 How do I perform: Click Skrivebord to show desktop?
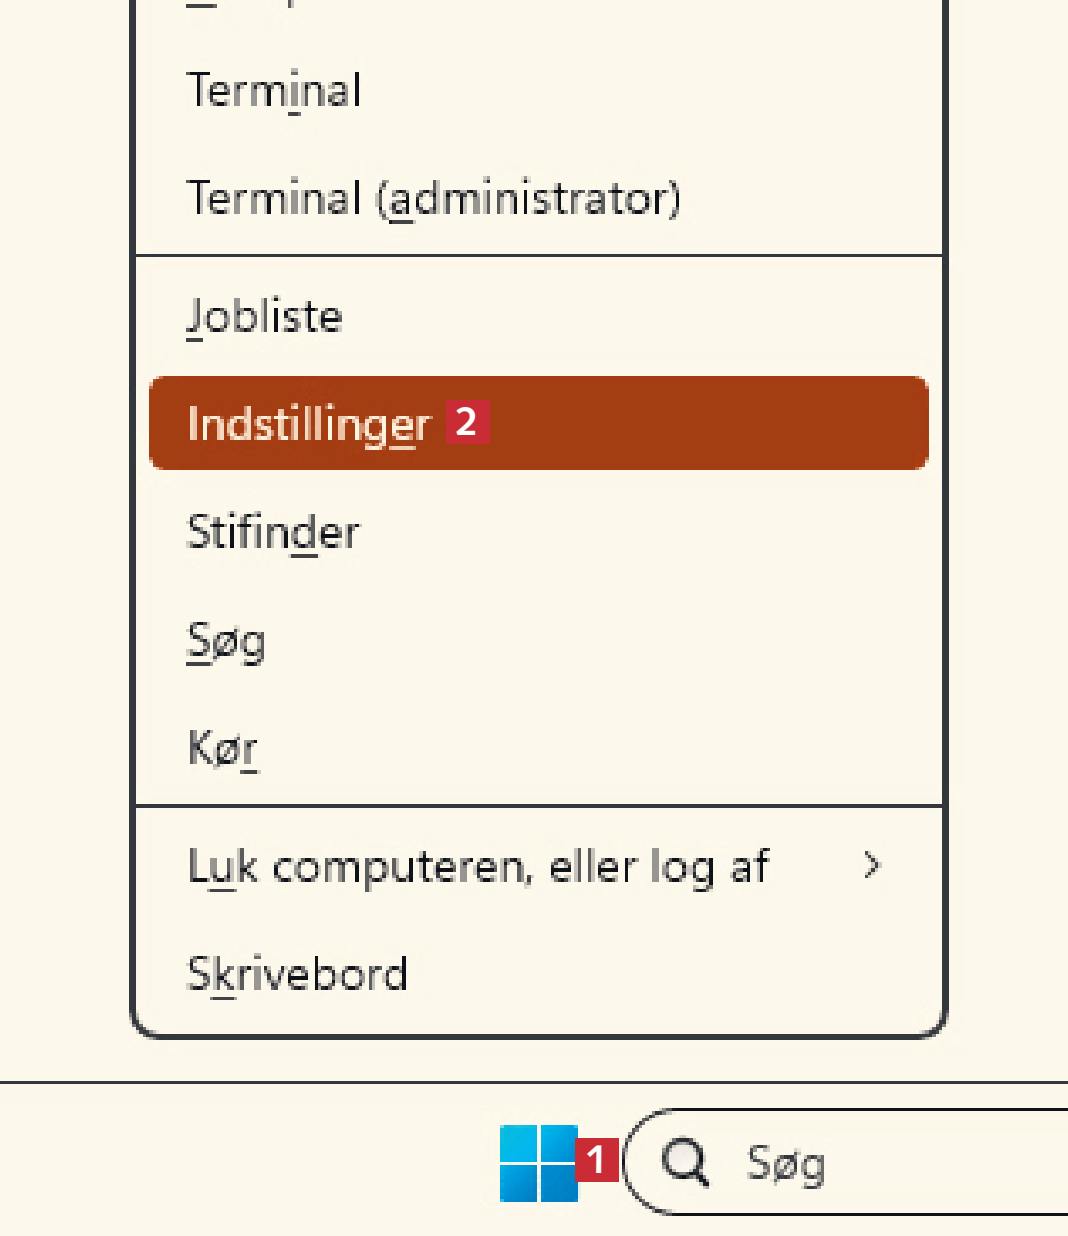coord(297,974)
